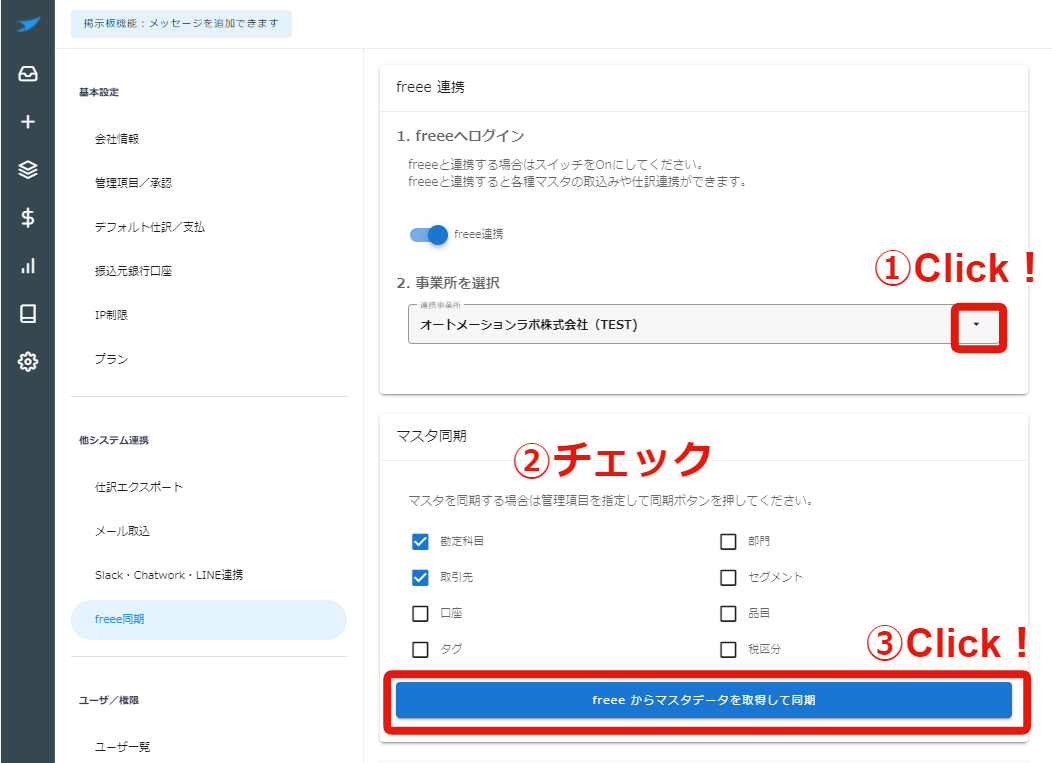Open デフォルト仕訳／支払 settings page
The image size is (1052, 763).
point(150,227)
